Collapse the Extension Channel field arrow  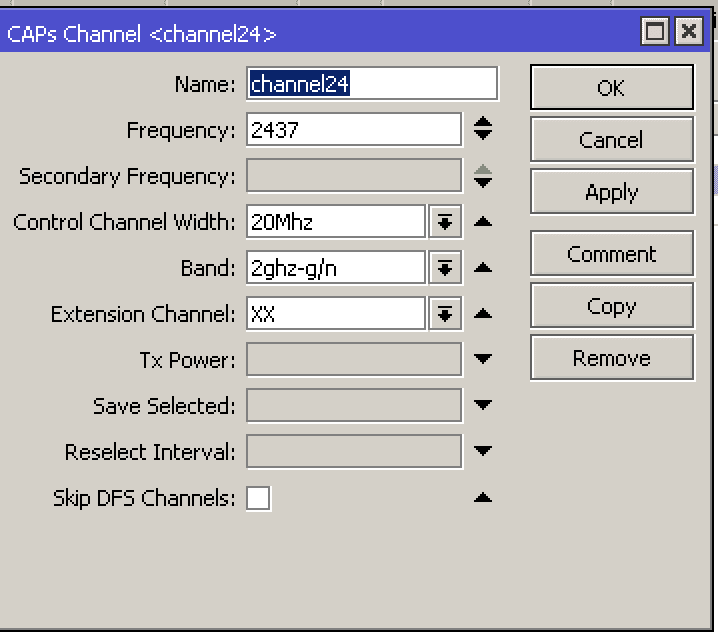point(483,314)
